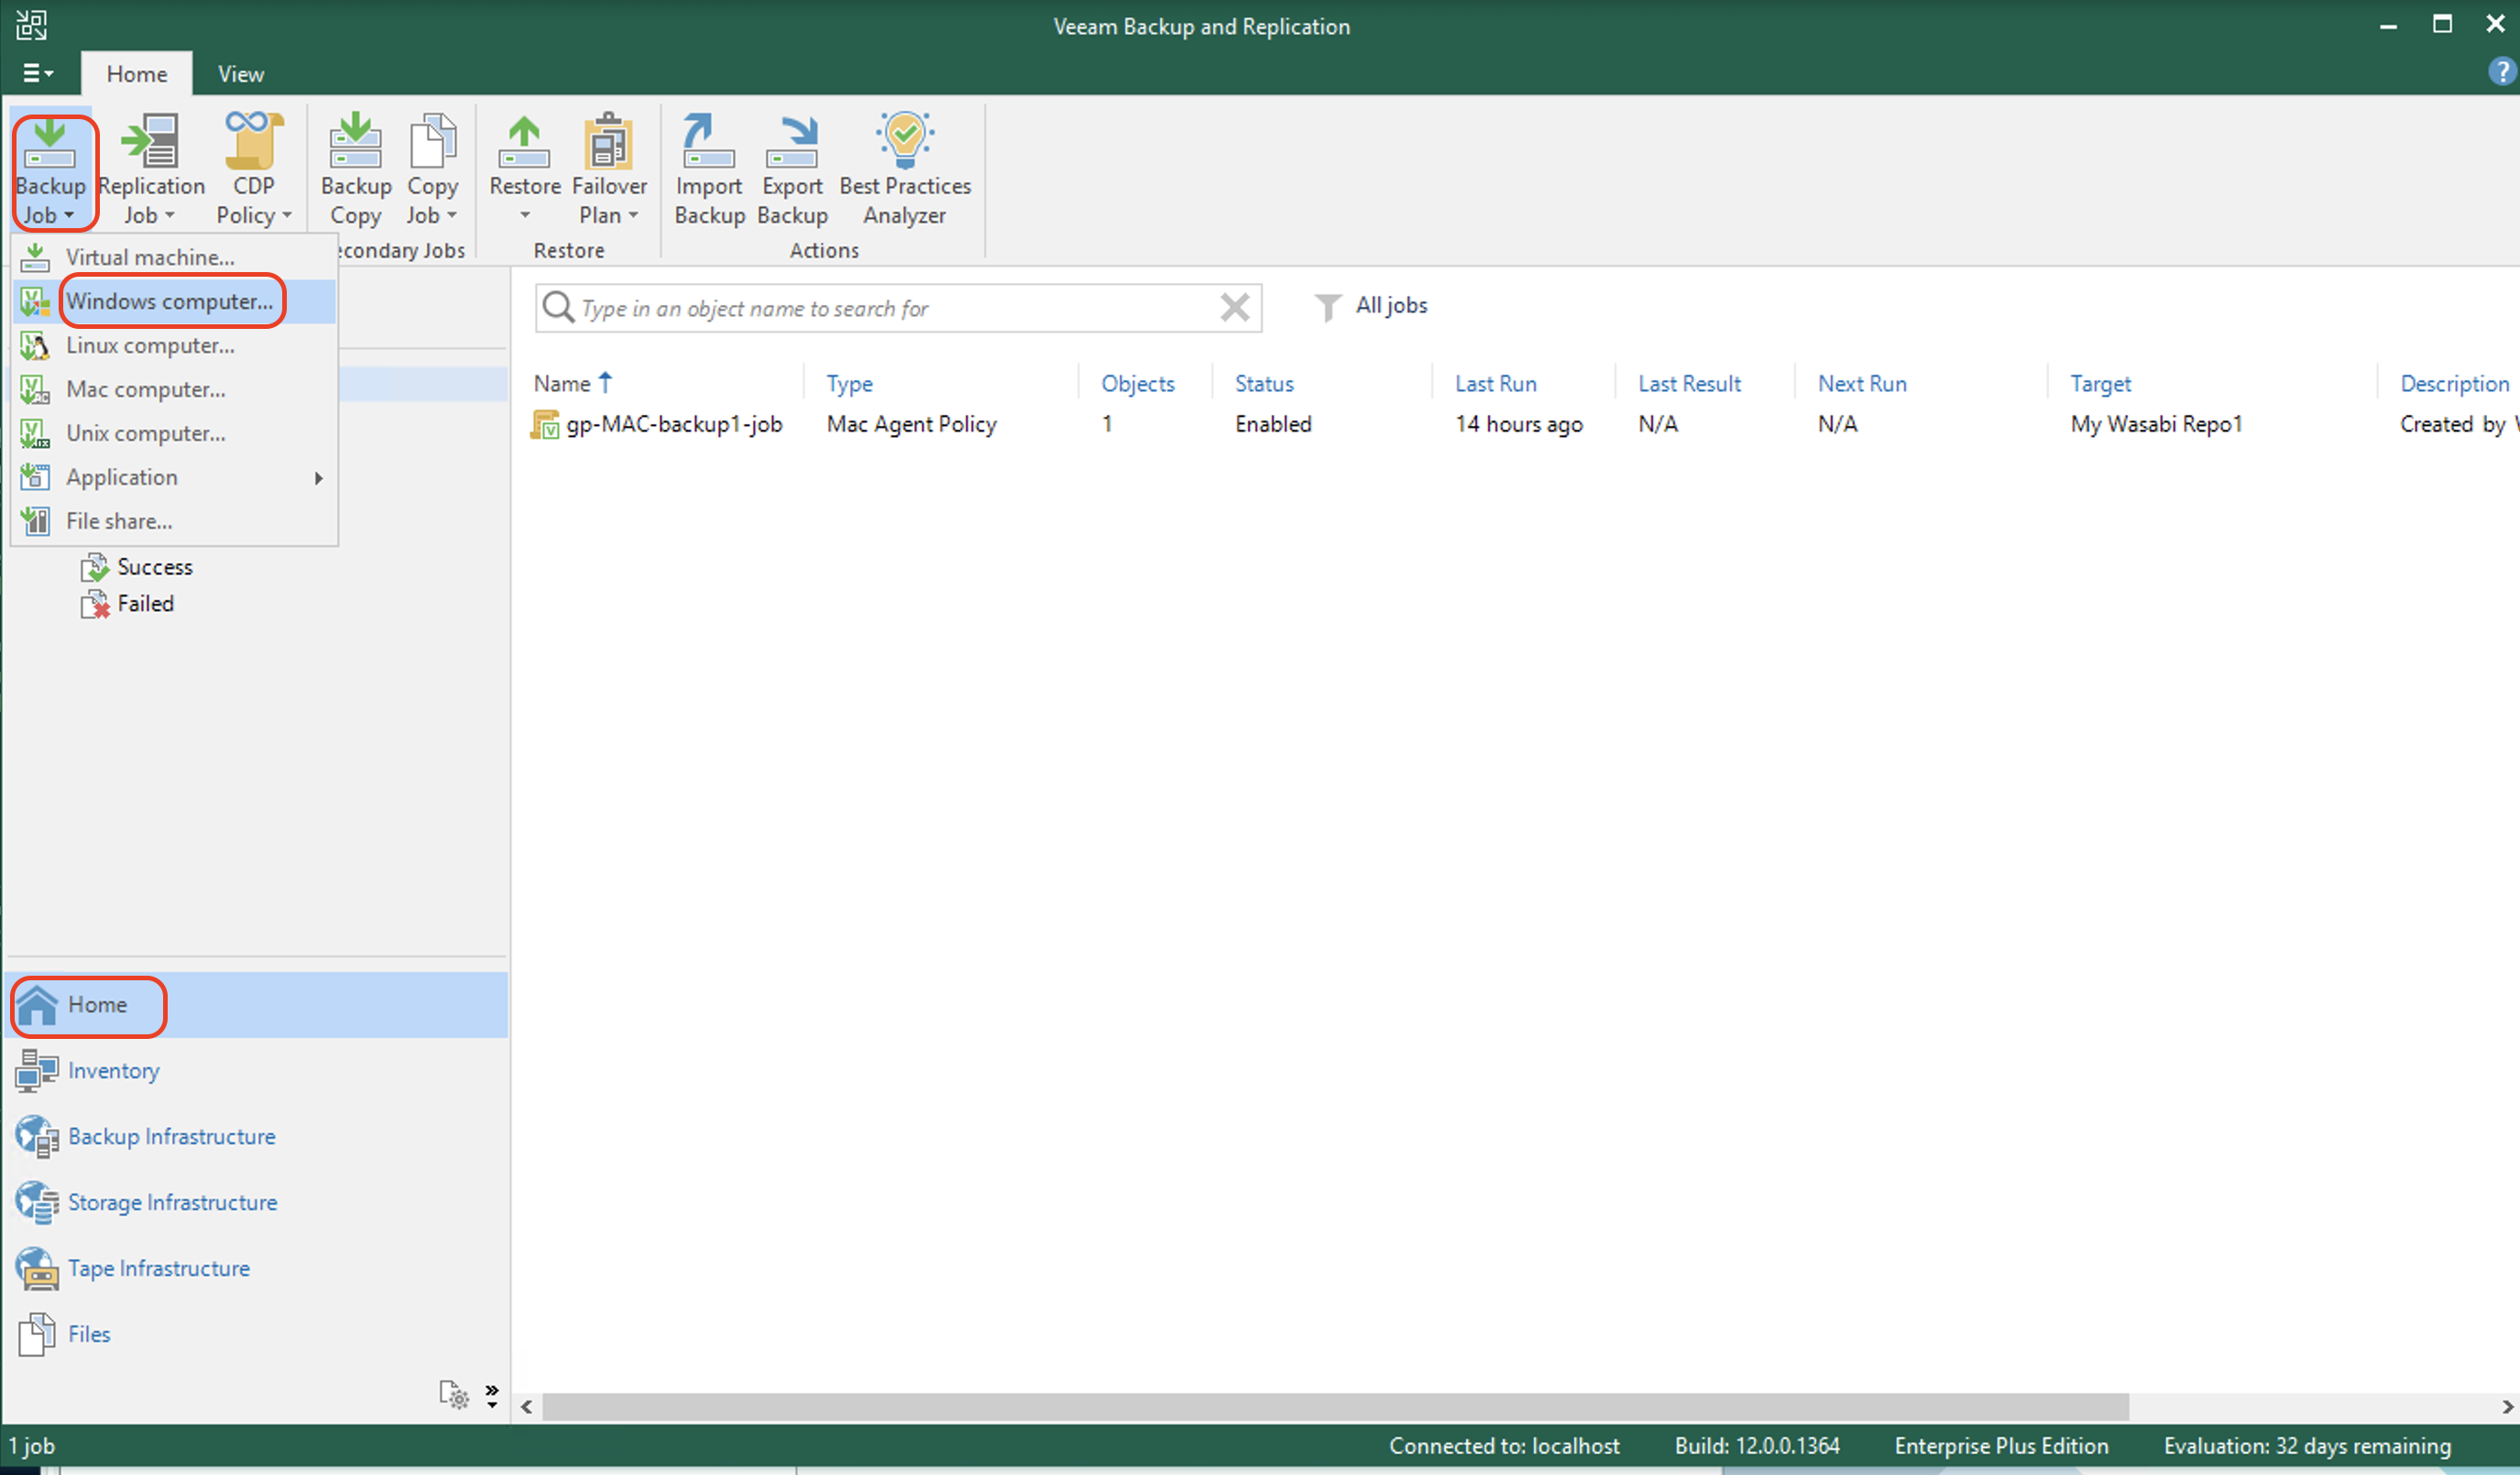
Task: Expand the navigation pane overflow chevron
Action: [492, 1396]
